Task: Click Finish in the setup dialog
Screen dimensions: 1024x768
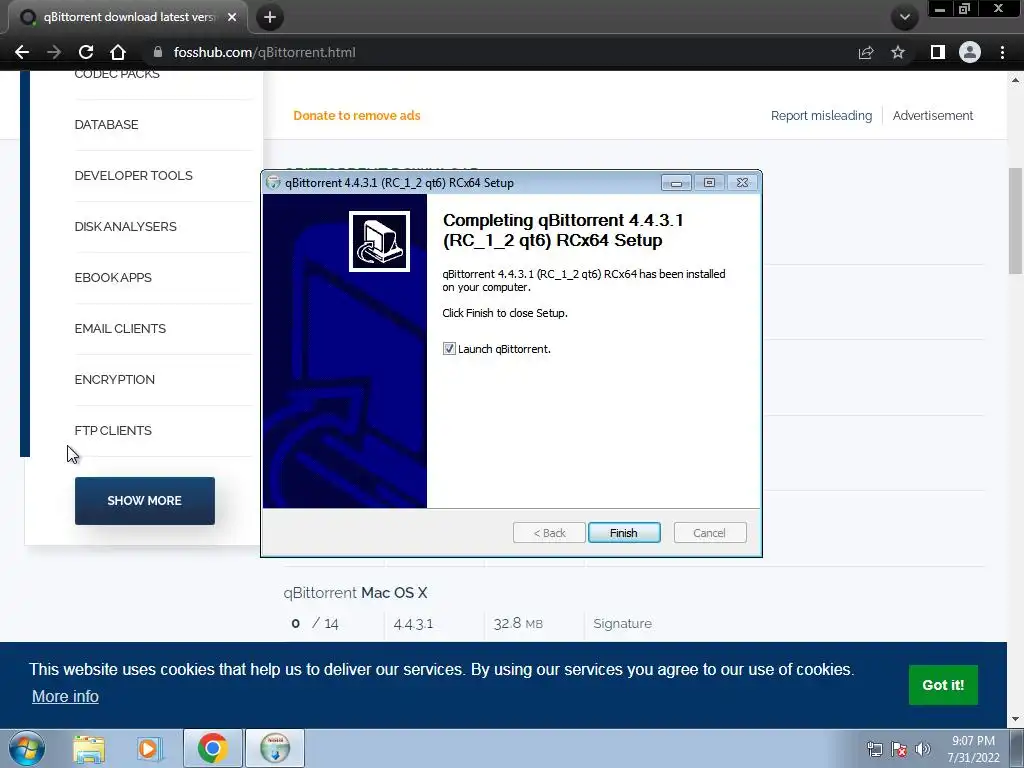Action: (x=624, y=533)
